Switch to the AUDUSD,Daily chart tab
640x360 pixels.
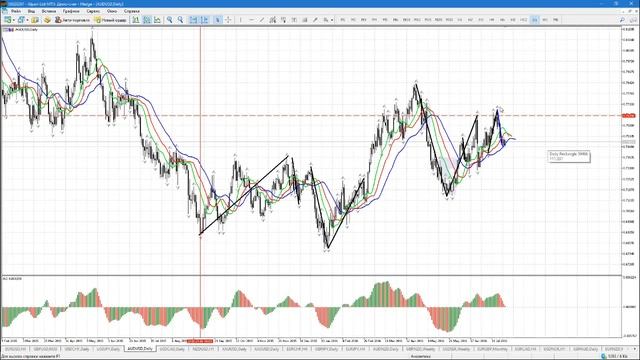(140, 349)
